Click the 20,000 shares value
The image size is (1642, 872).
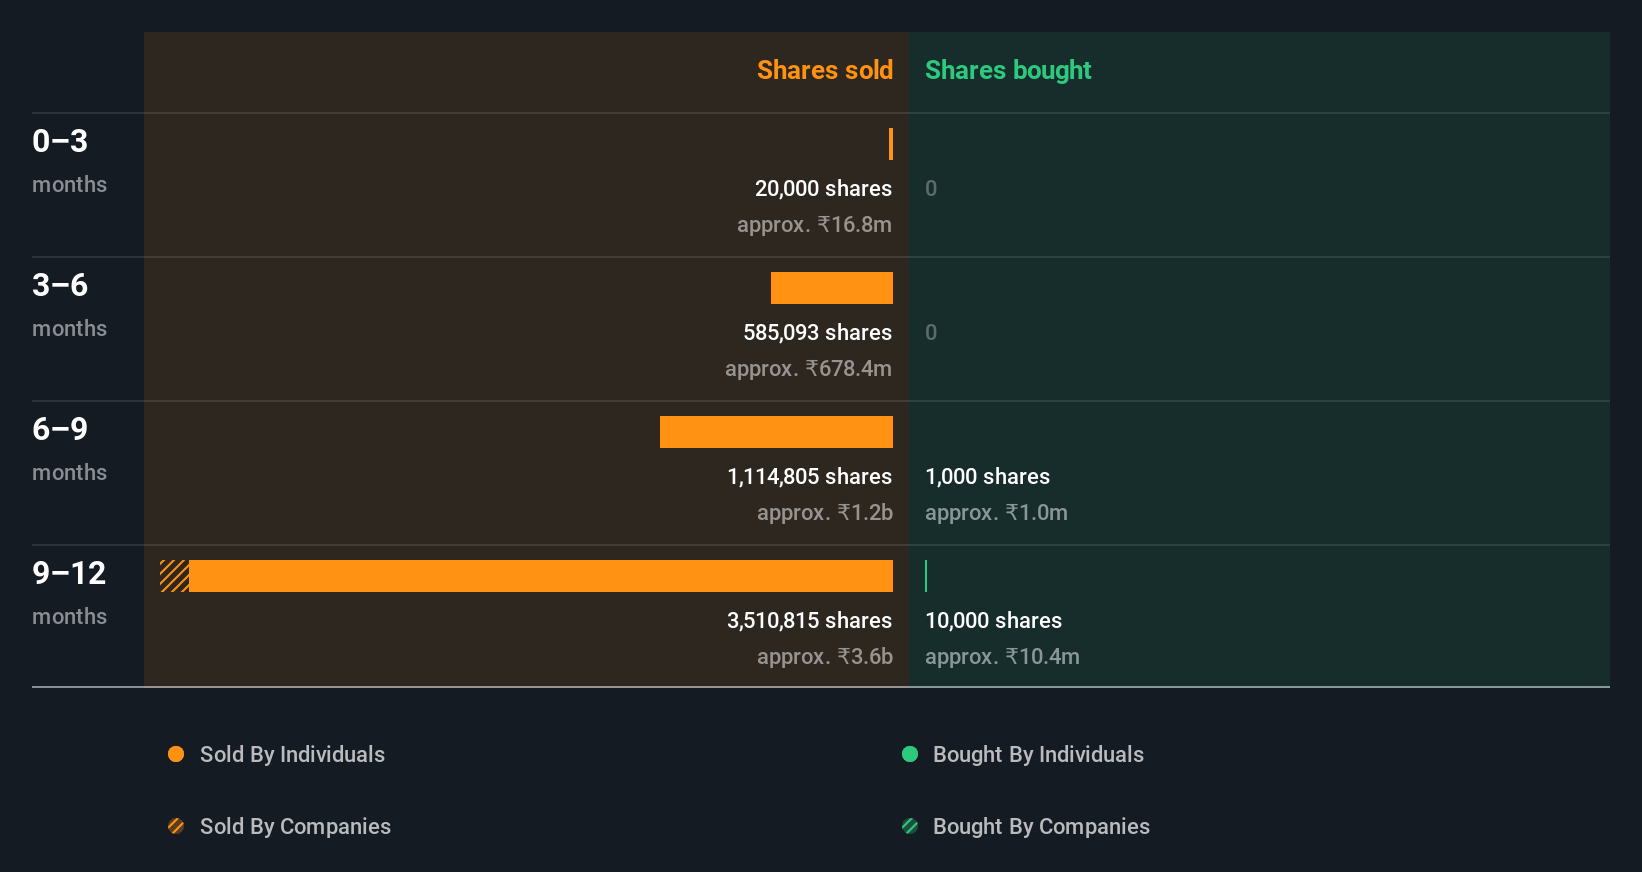(823, 188)
